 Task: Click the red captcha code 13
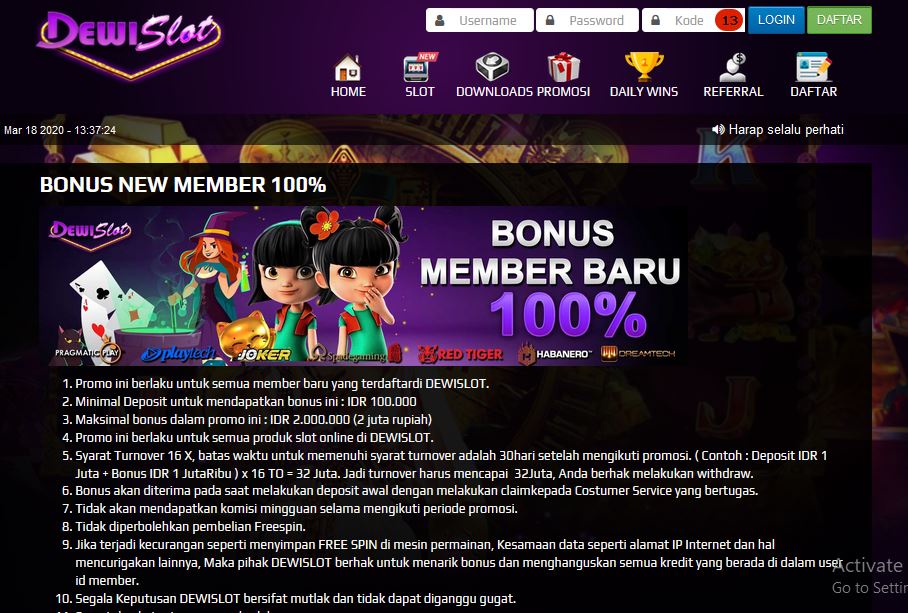(729, 20)
